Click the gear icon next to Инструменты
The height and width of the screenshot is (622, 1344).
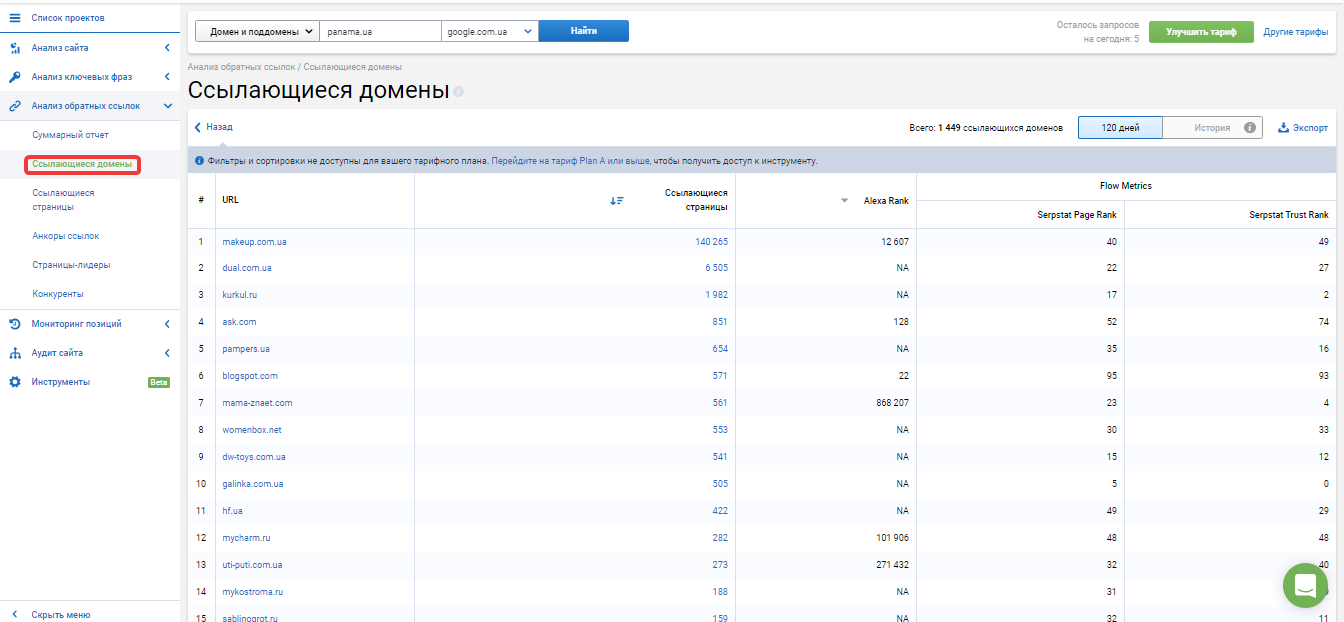click(15, 382)
